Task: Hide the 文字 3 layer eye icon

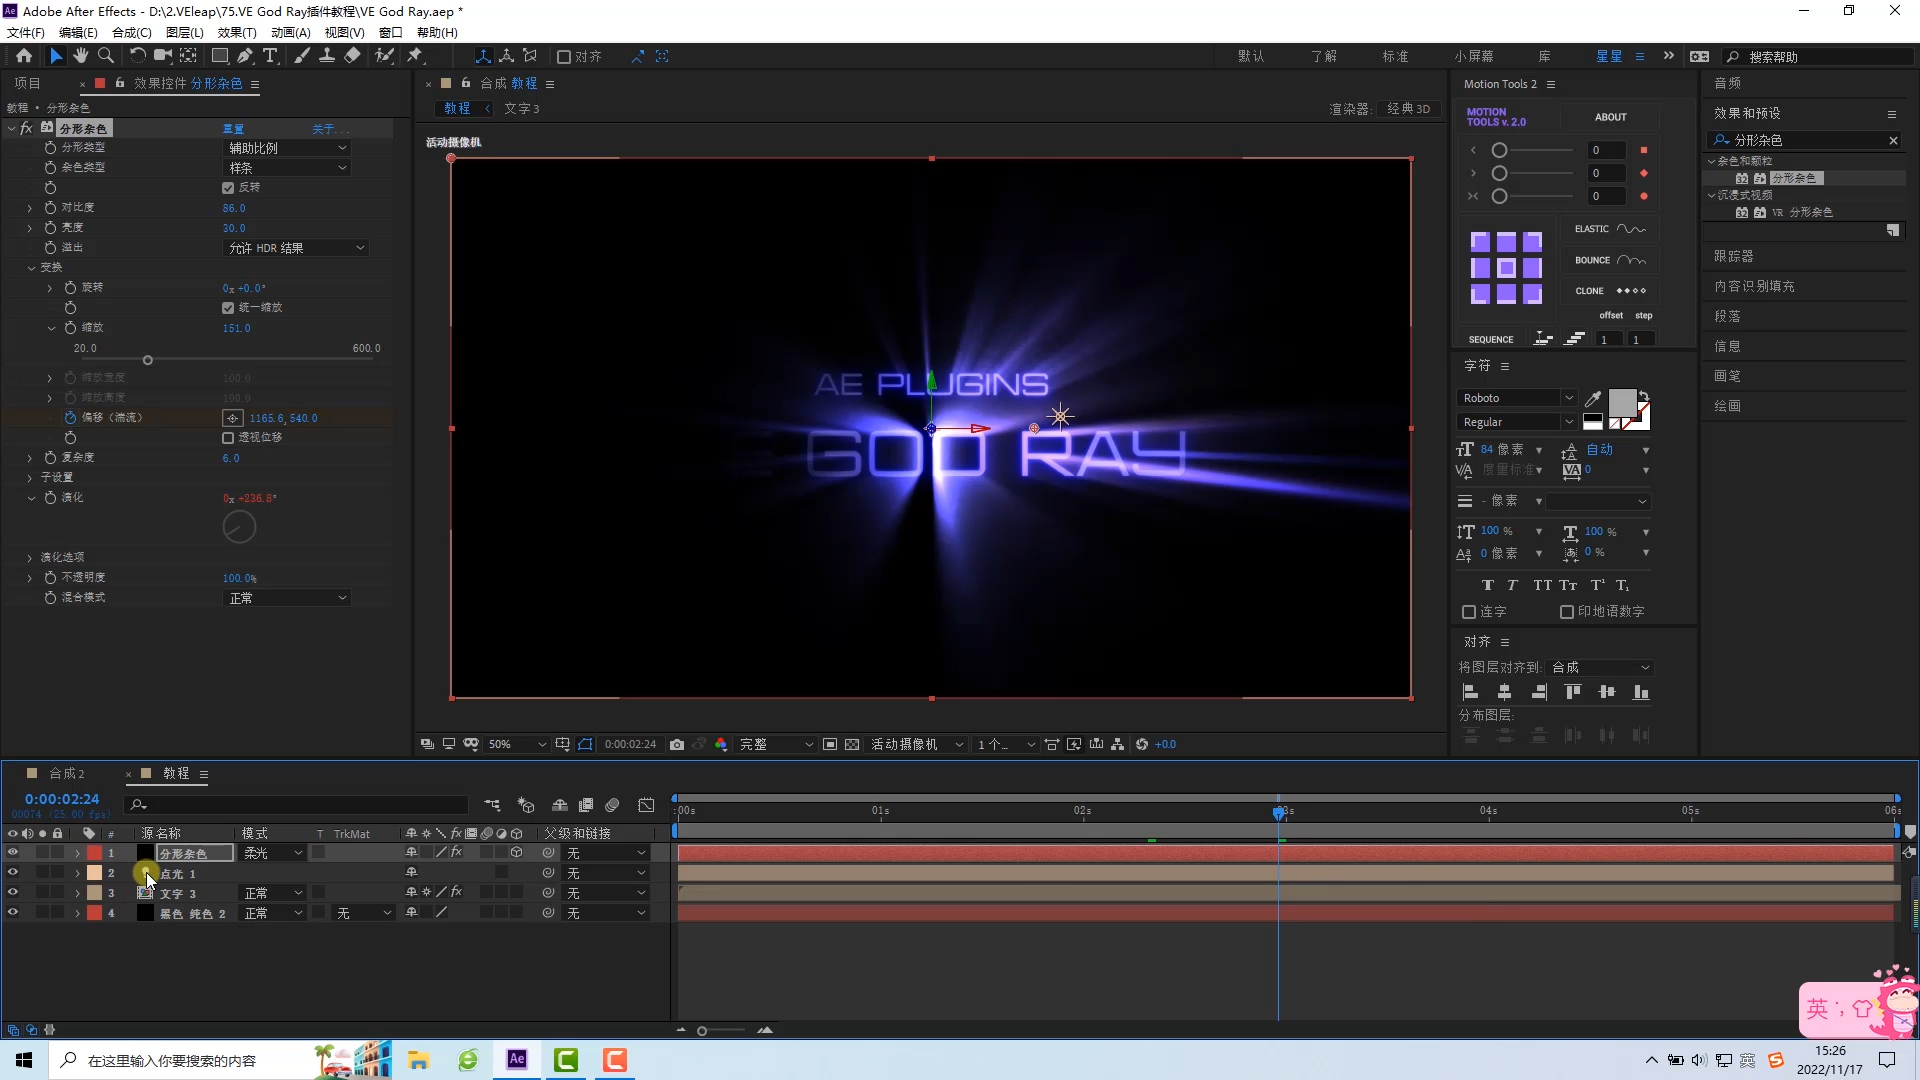Action: tap(13, 893)
